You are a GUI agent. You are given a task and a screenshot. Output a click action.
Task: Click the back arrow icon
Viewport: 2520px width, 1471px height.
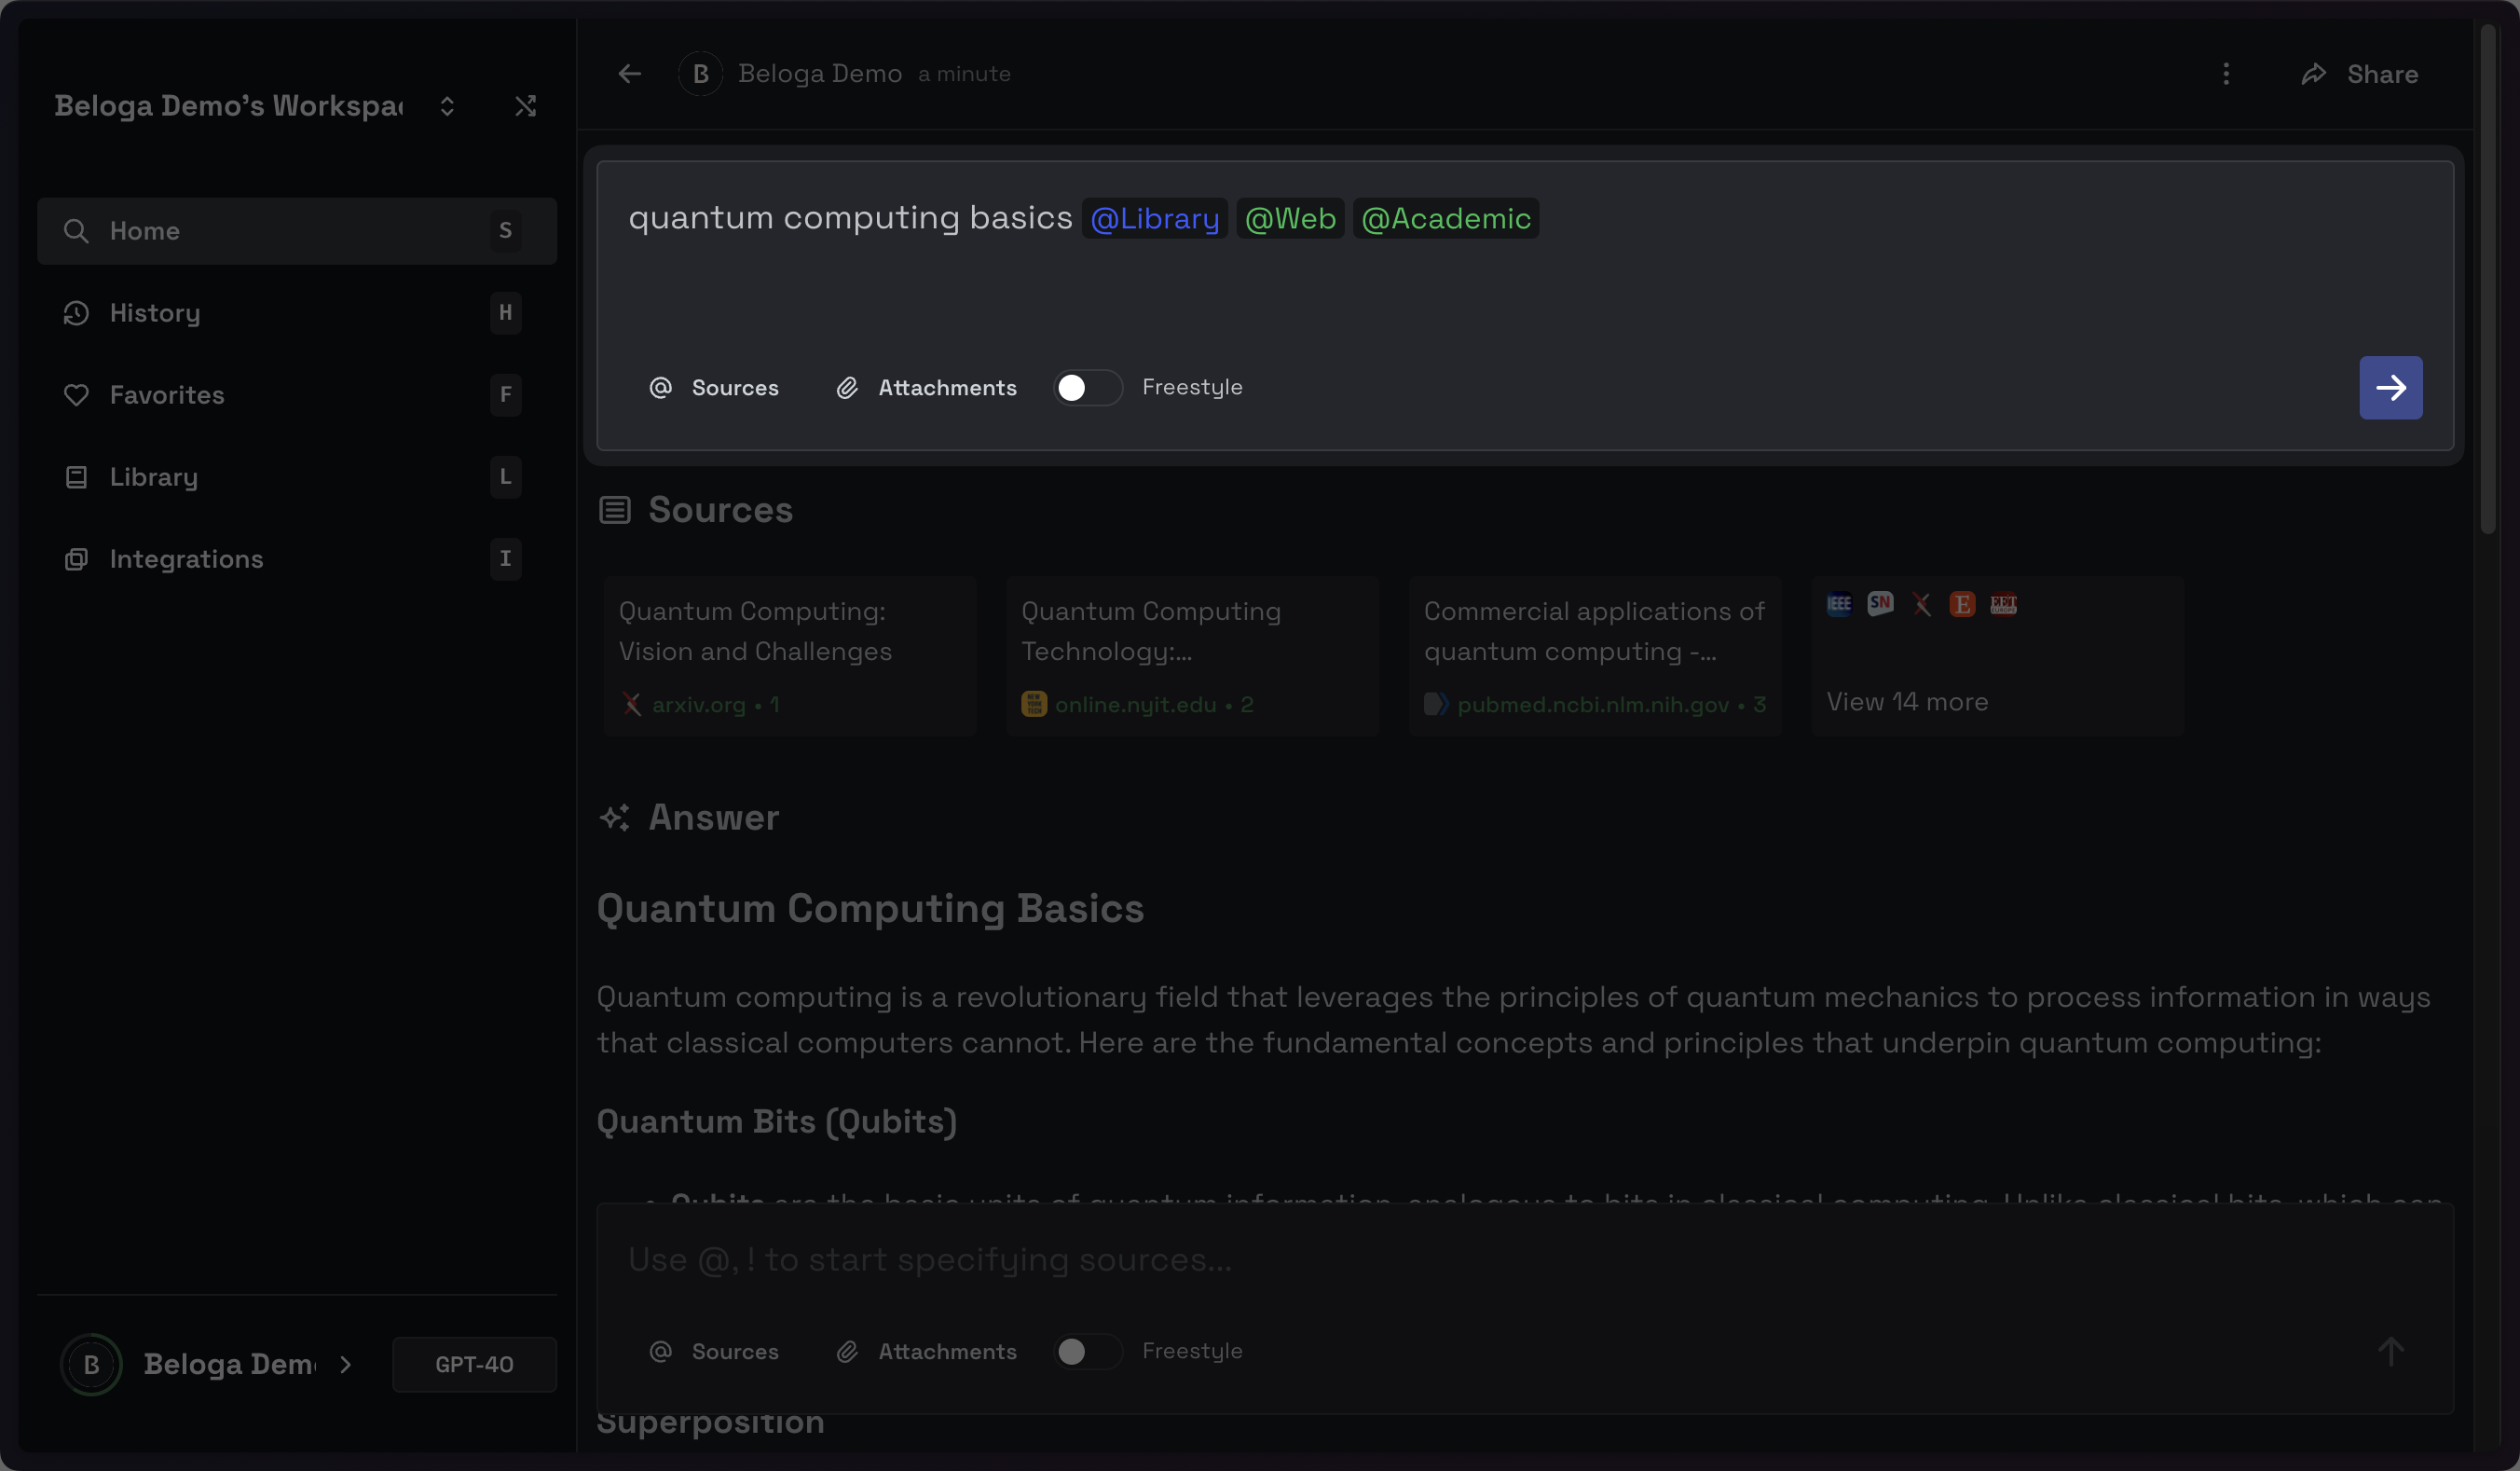pos(629,74)
